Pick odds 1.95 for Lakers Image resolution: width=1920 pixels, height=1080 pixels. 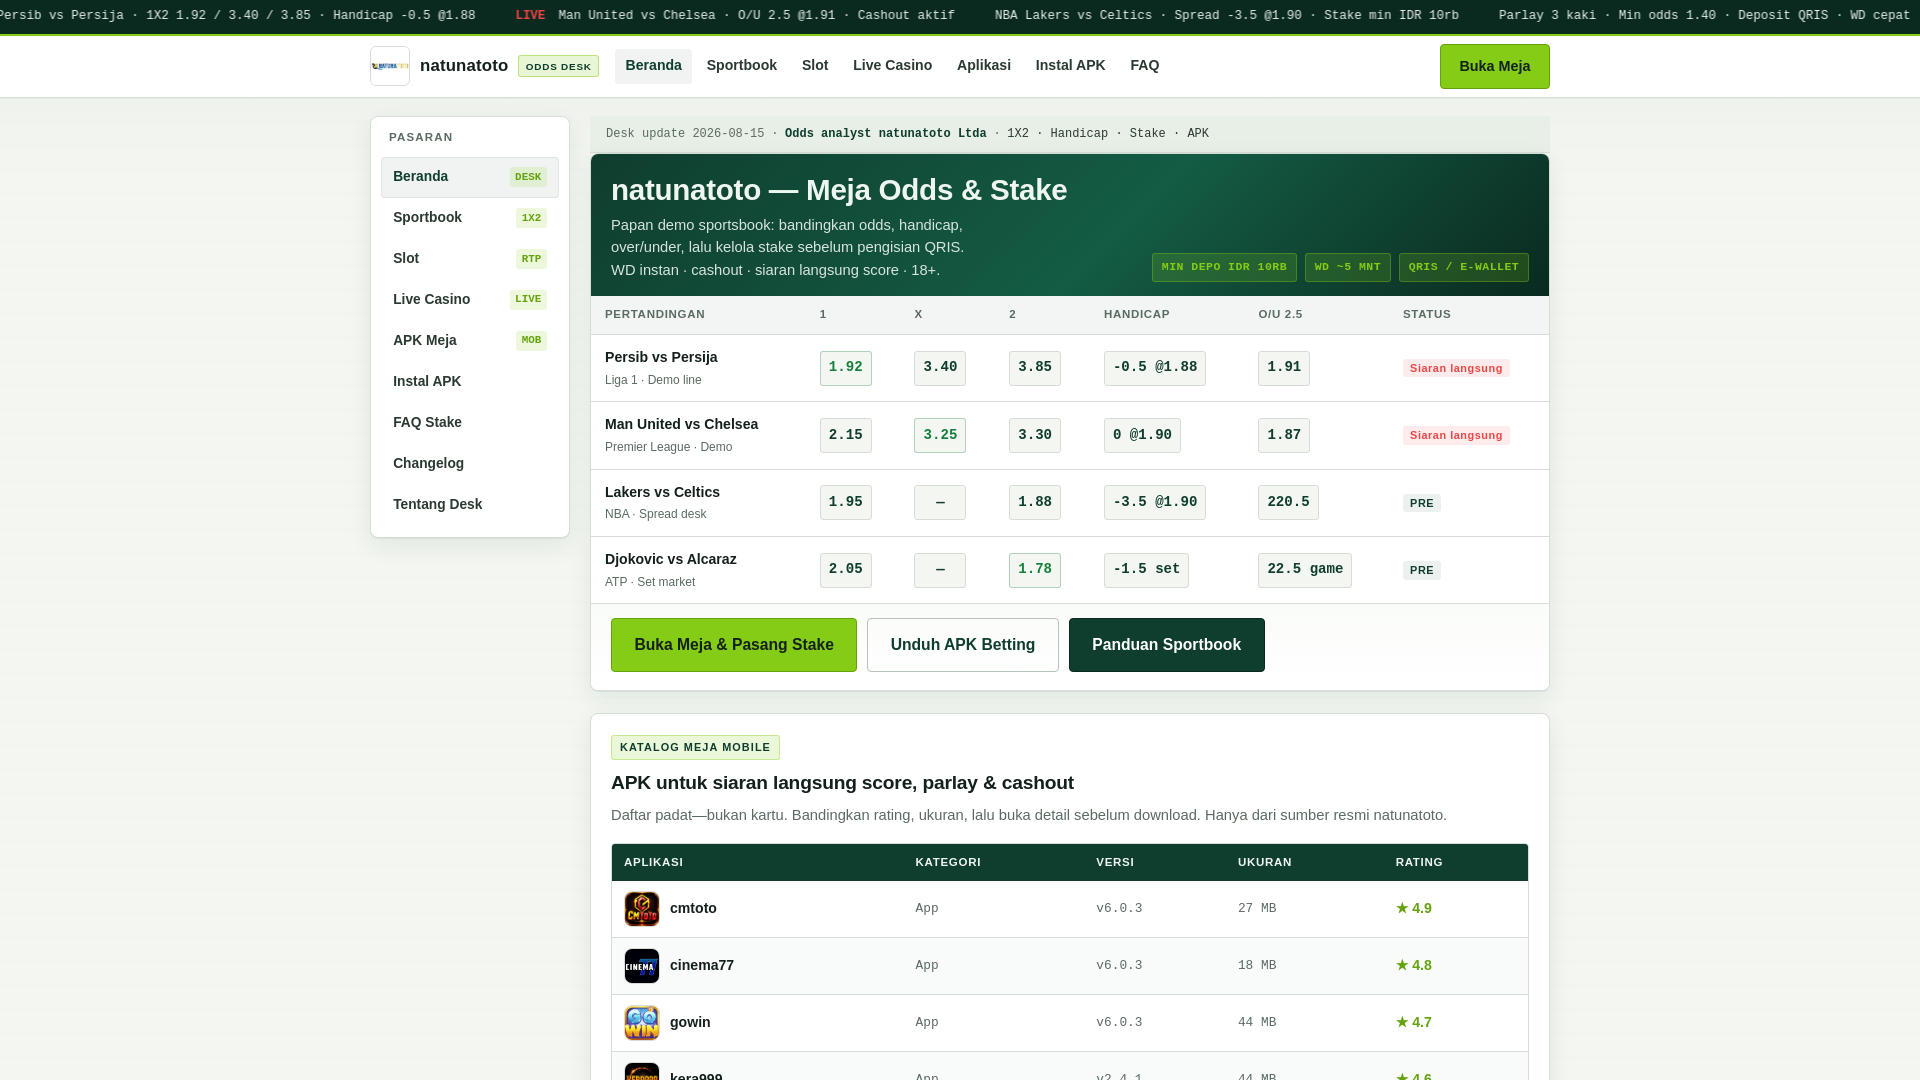coord(846,503)
